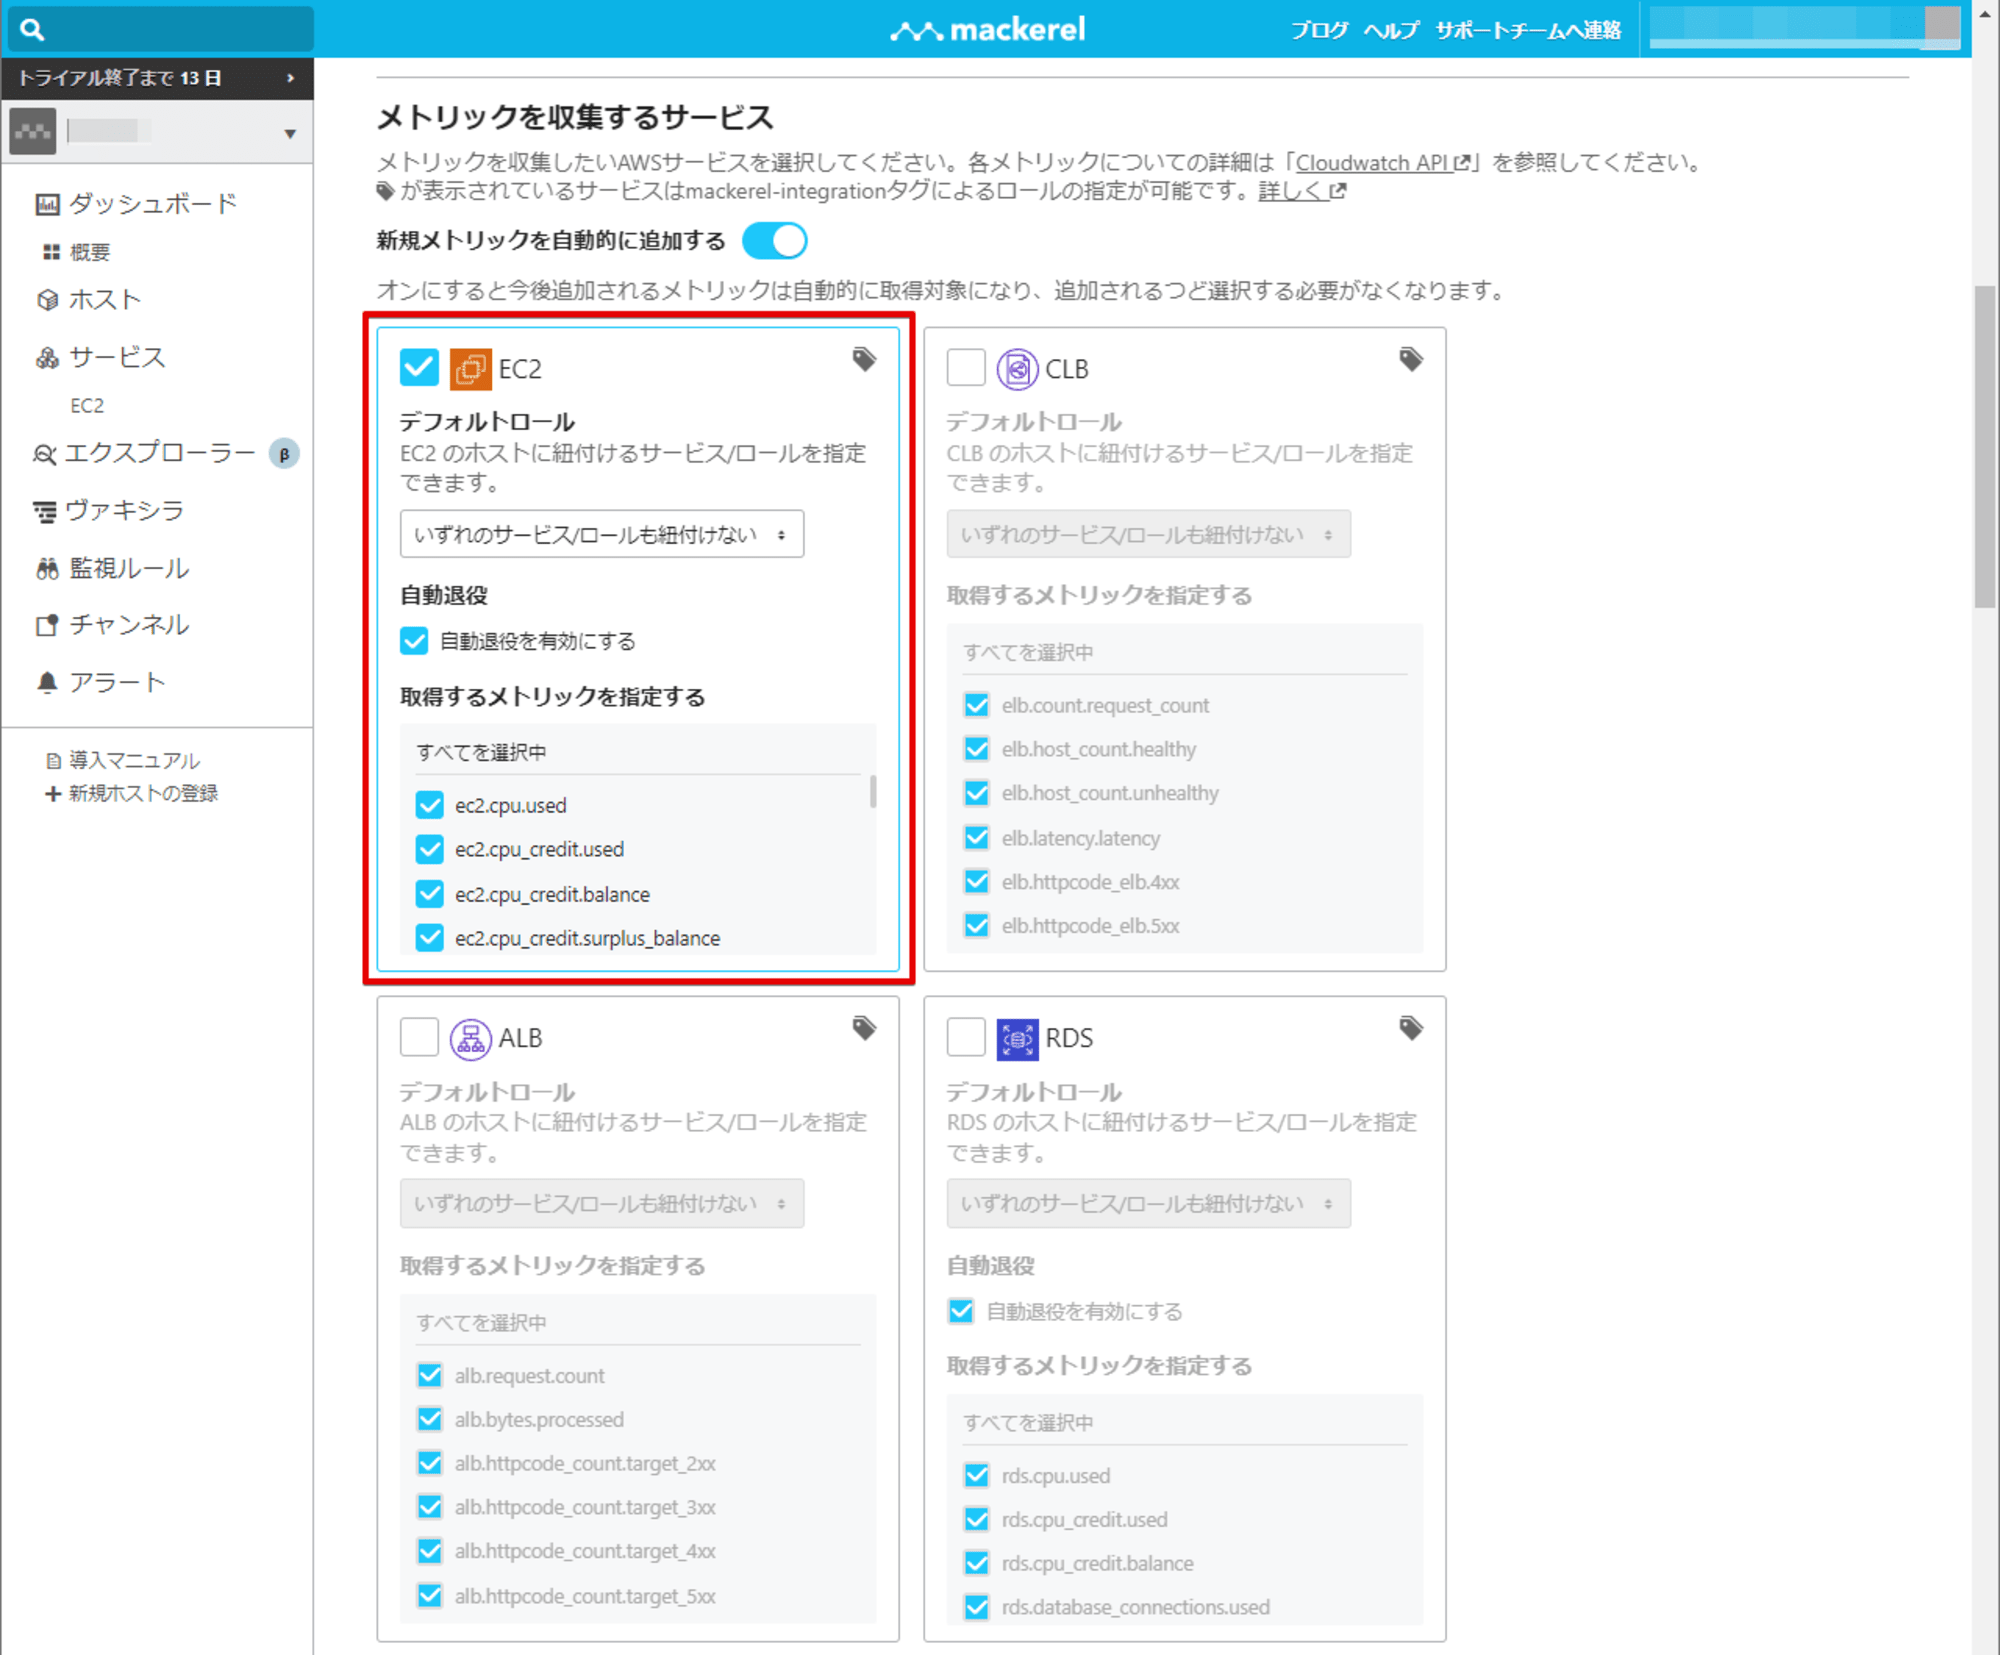This screenshot has width=2000, height=1655.
Task: Open 導入マニュアル link
Action: (x=134, y=761)
